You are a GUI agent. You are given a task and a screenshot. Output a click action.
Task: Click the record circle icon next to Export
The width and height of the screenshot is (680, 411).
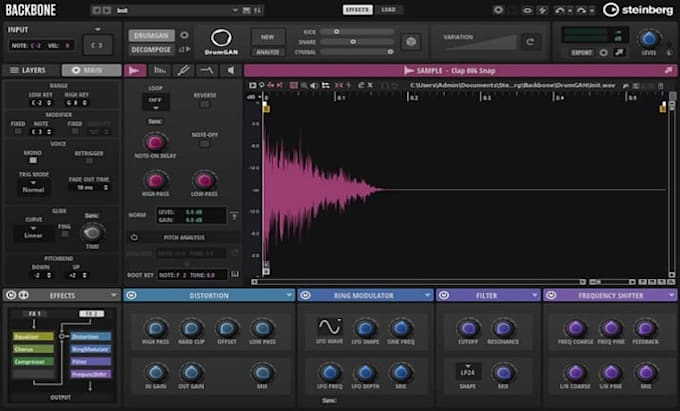point(604,52)
